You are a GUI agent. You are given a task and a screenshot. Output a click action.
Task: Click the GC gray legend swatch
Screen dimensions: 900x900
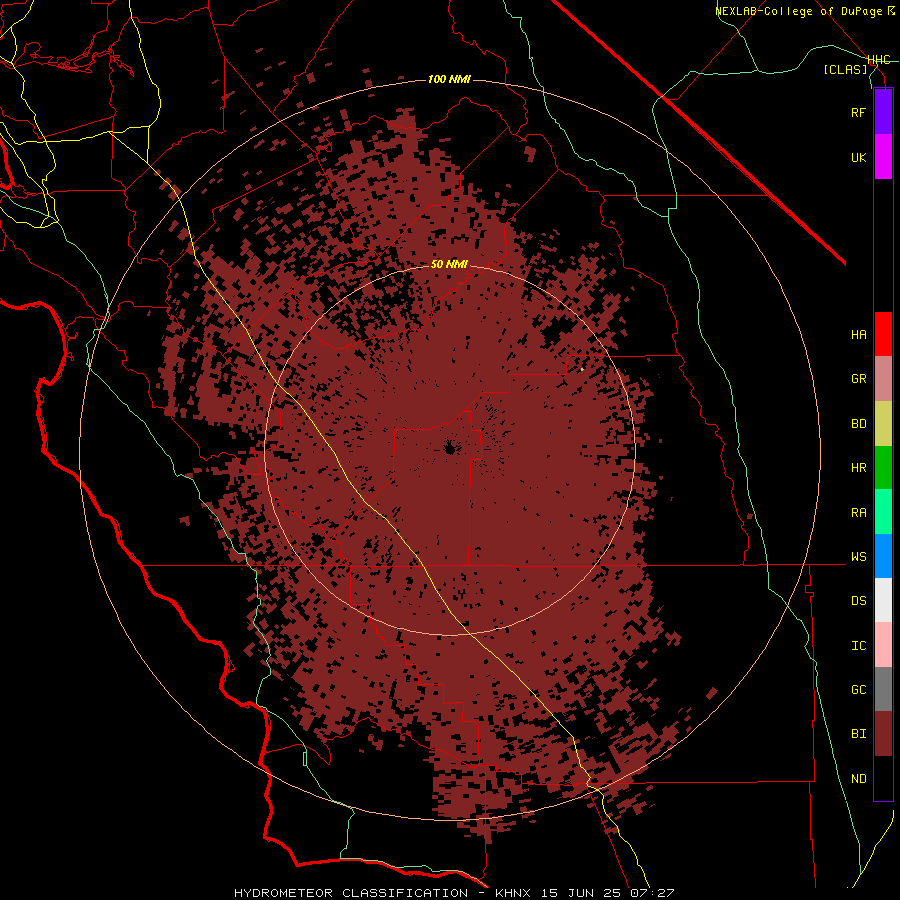point(883,689)
